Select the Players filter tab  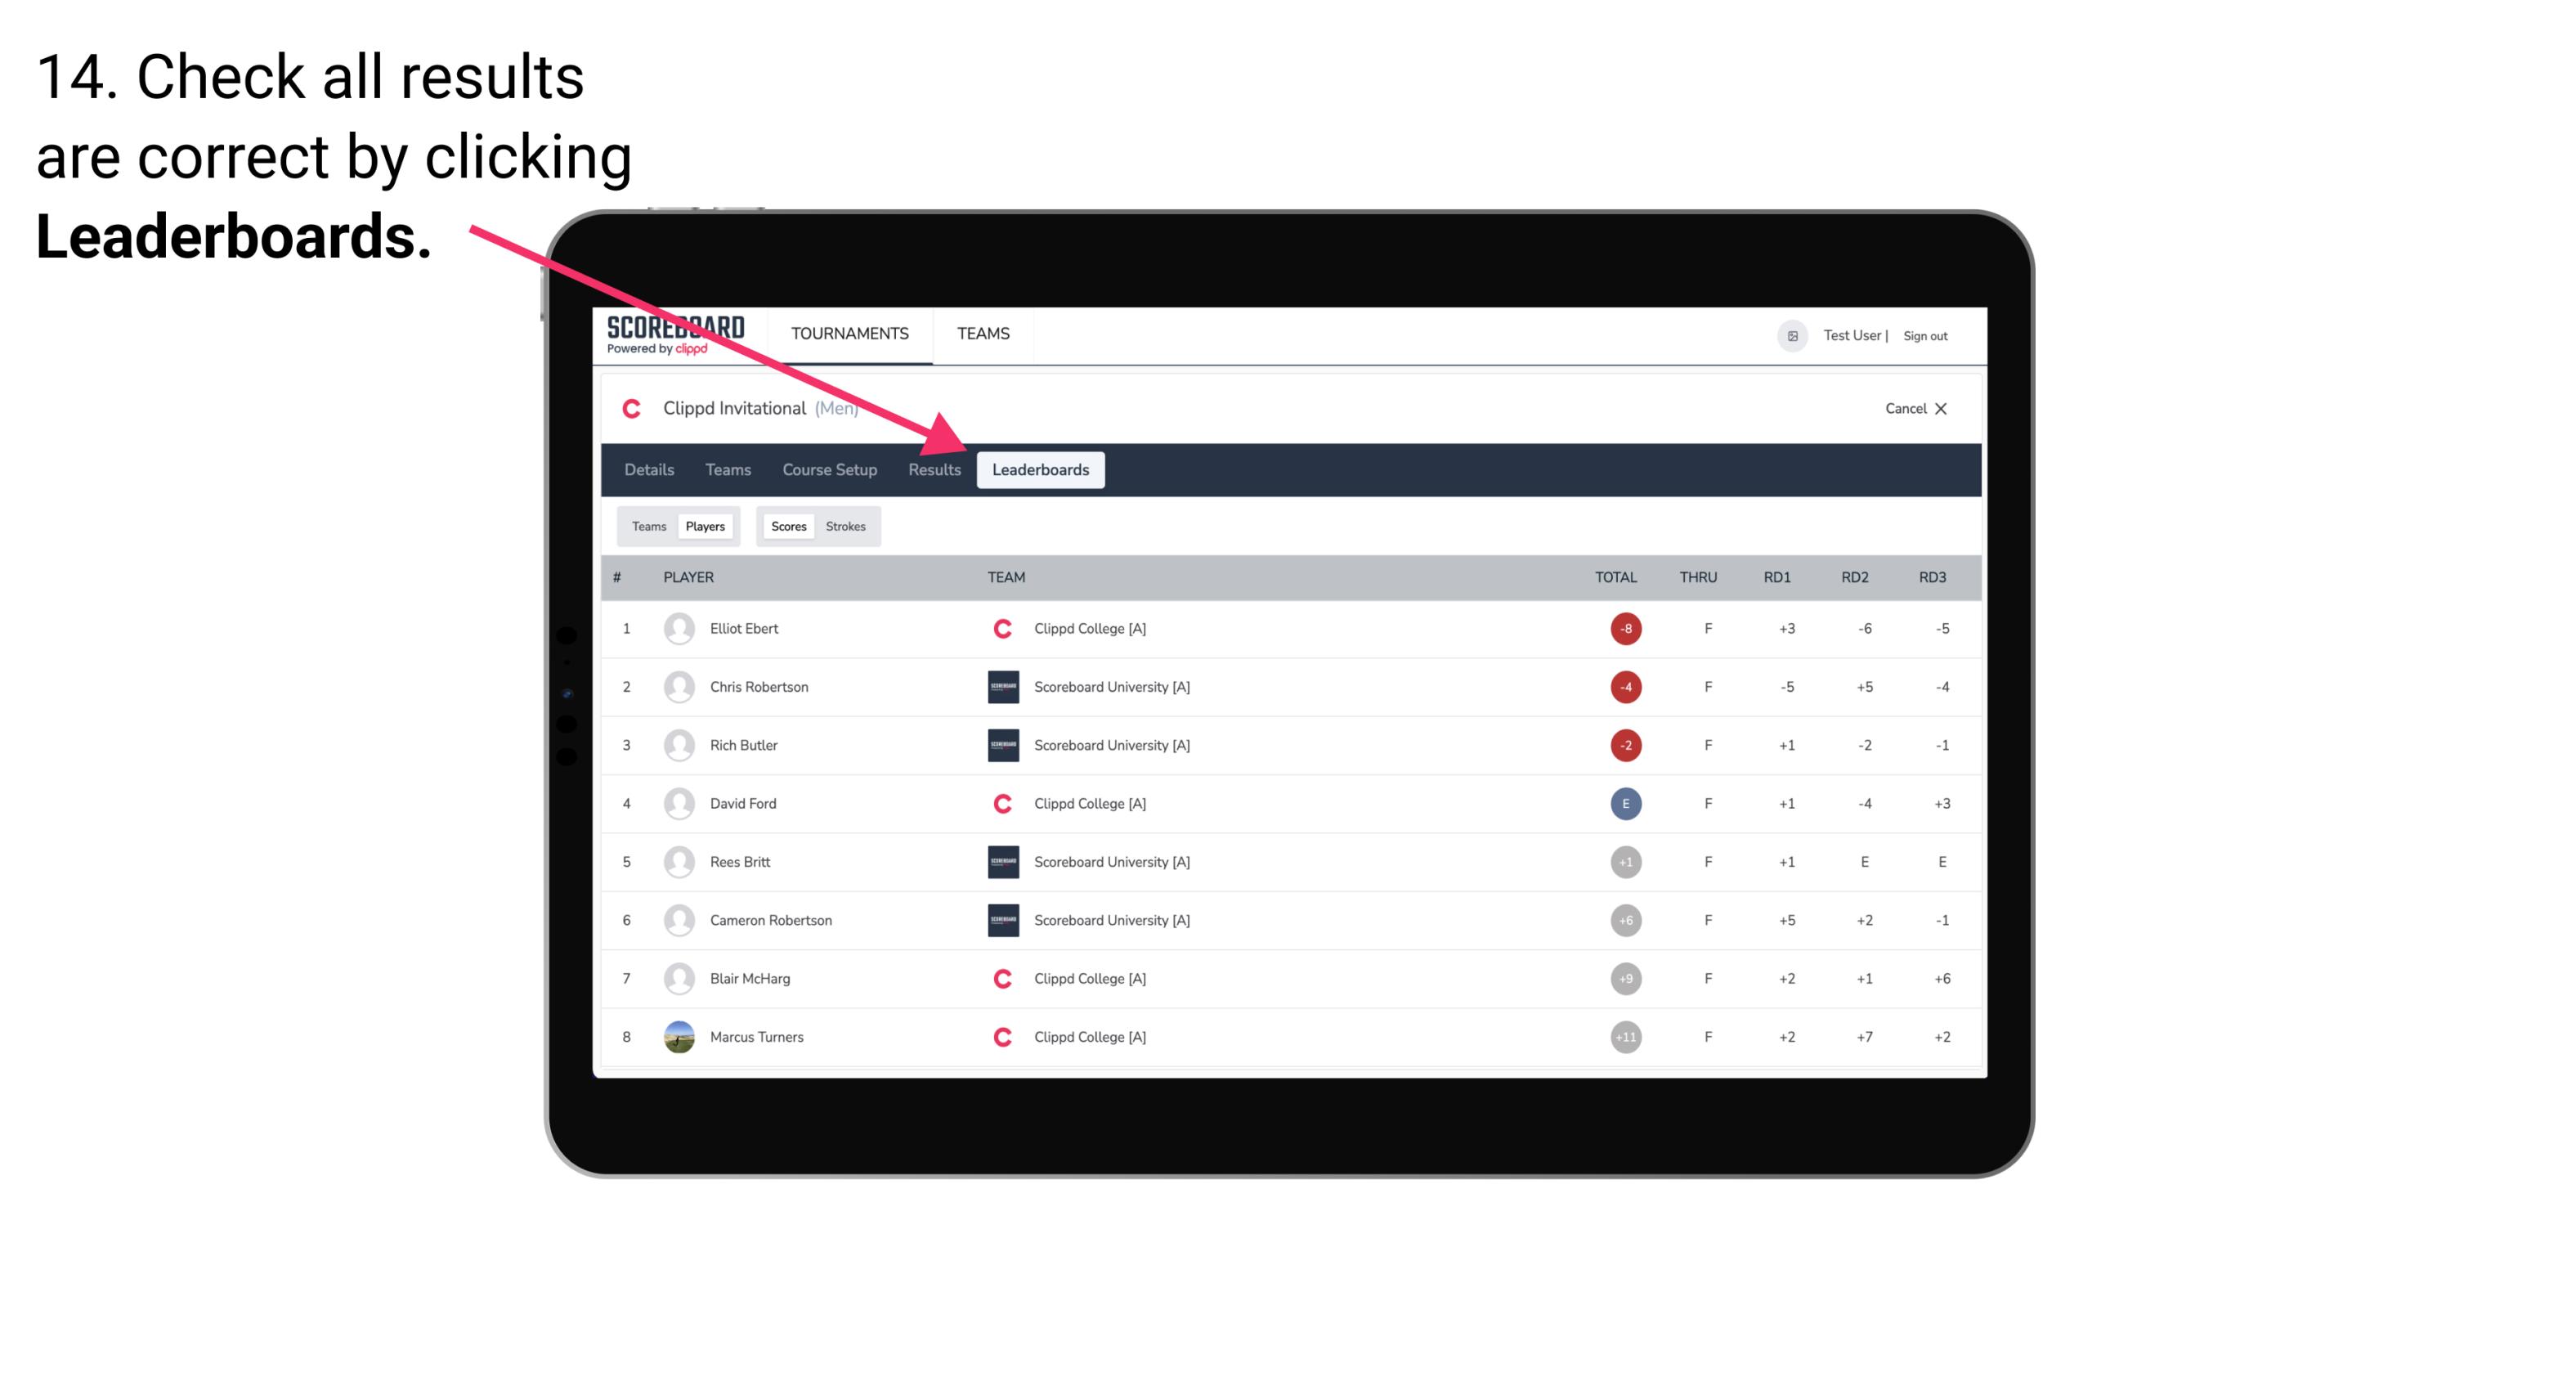point(705,526)
